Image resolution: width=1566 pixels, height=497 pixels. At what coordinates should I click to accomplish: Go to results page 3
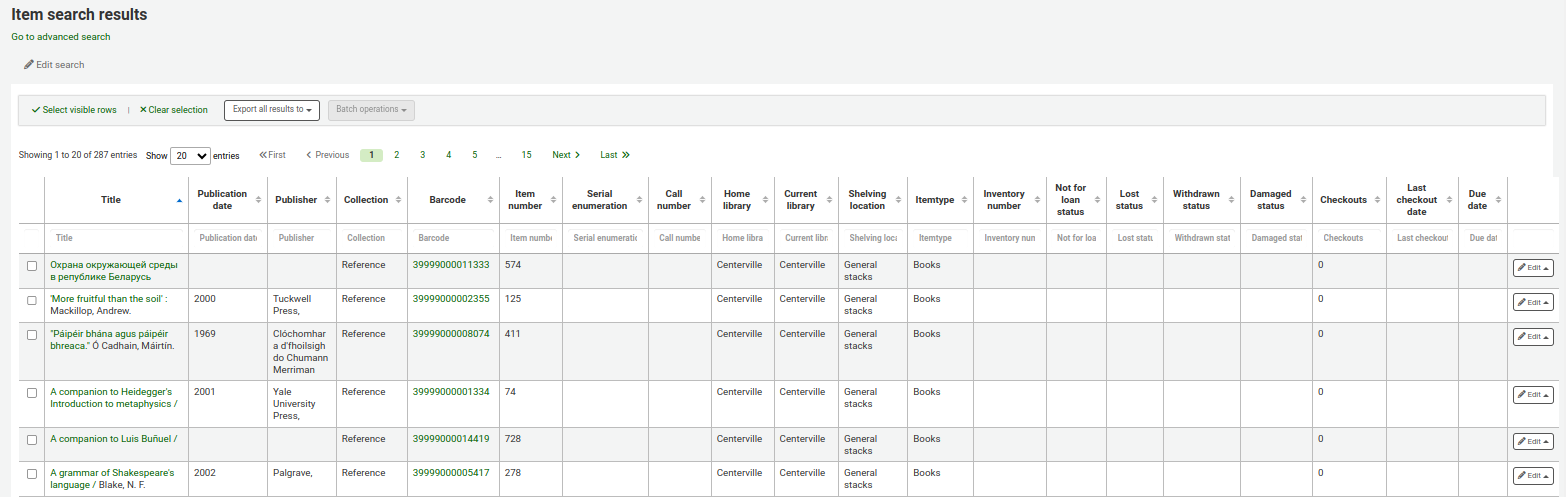tap(423, 155)
